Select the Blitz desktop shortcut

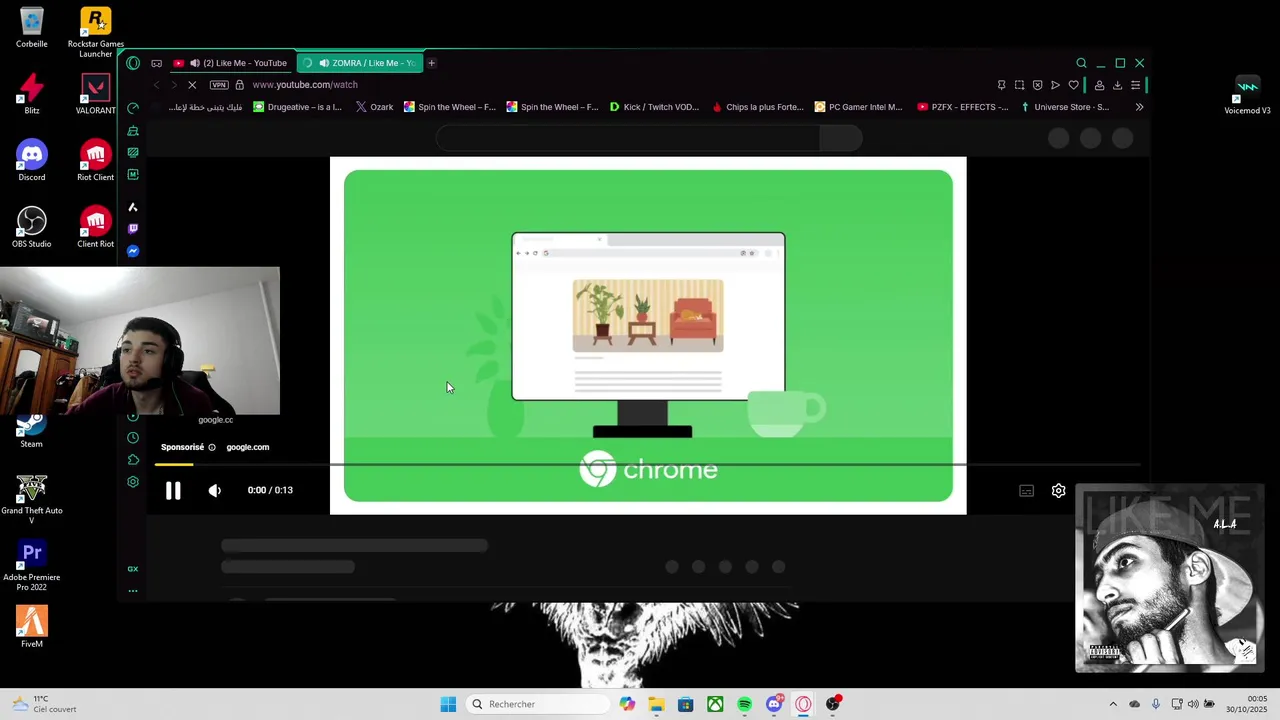click(32, 95)
